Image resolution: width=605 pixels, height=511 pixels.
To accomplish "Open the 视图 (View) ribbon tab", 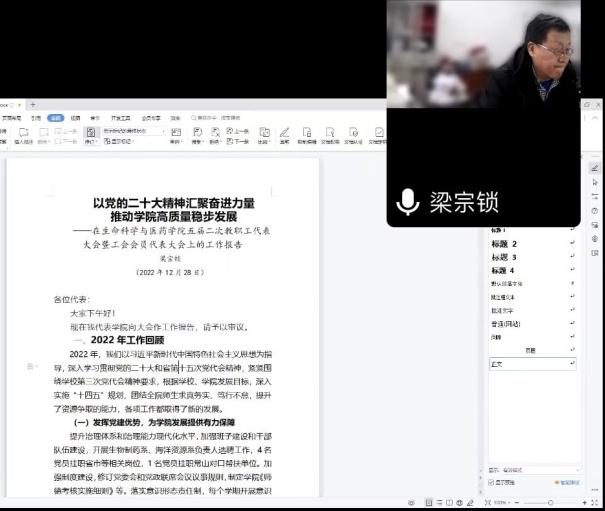I will [x=75, y=118].
